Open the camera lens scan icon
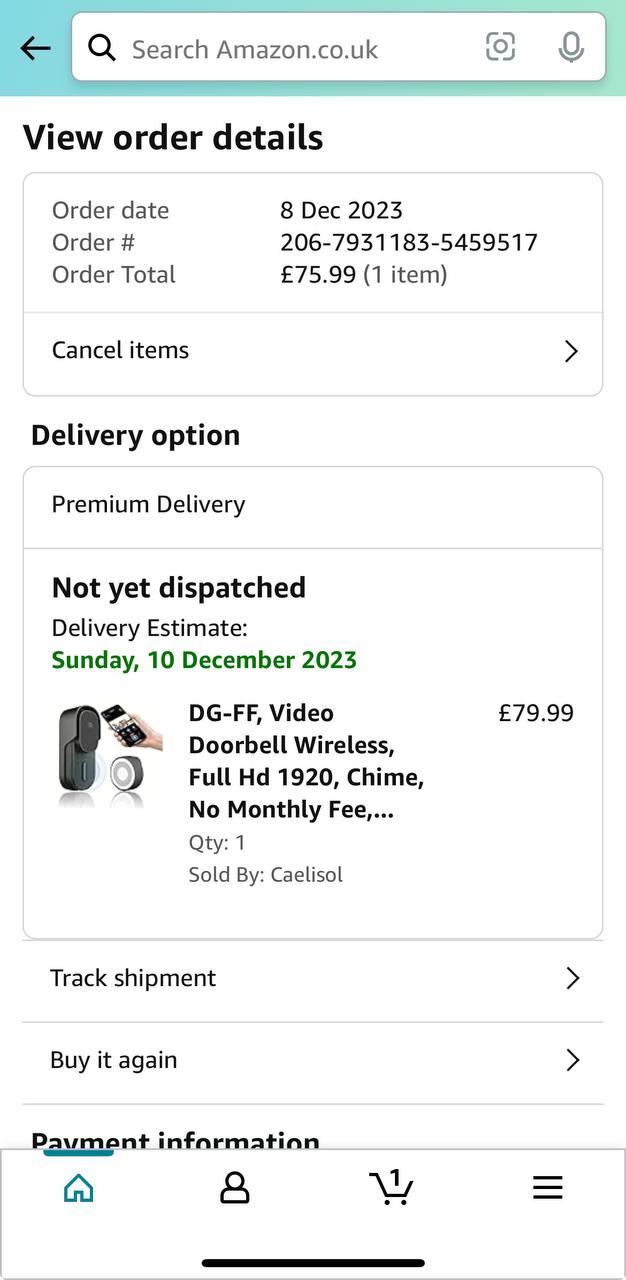This screenshot has width=626, height=1280. click(500, 47)
